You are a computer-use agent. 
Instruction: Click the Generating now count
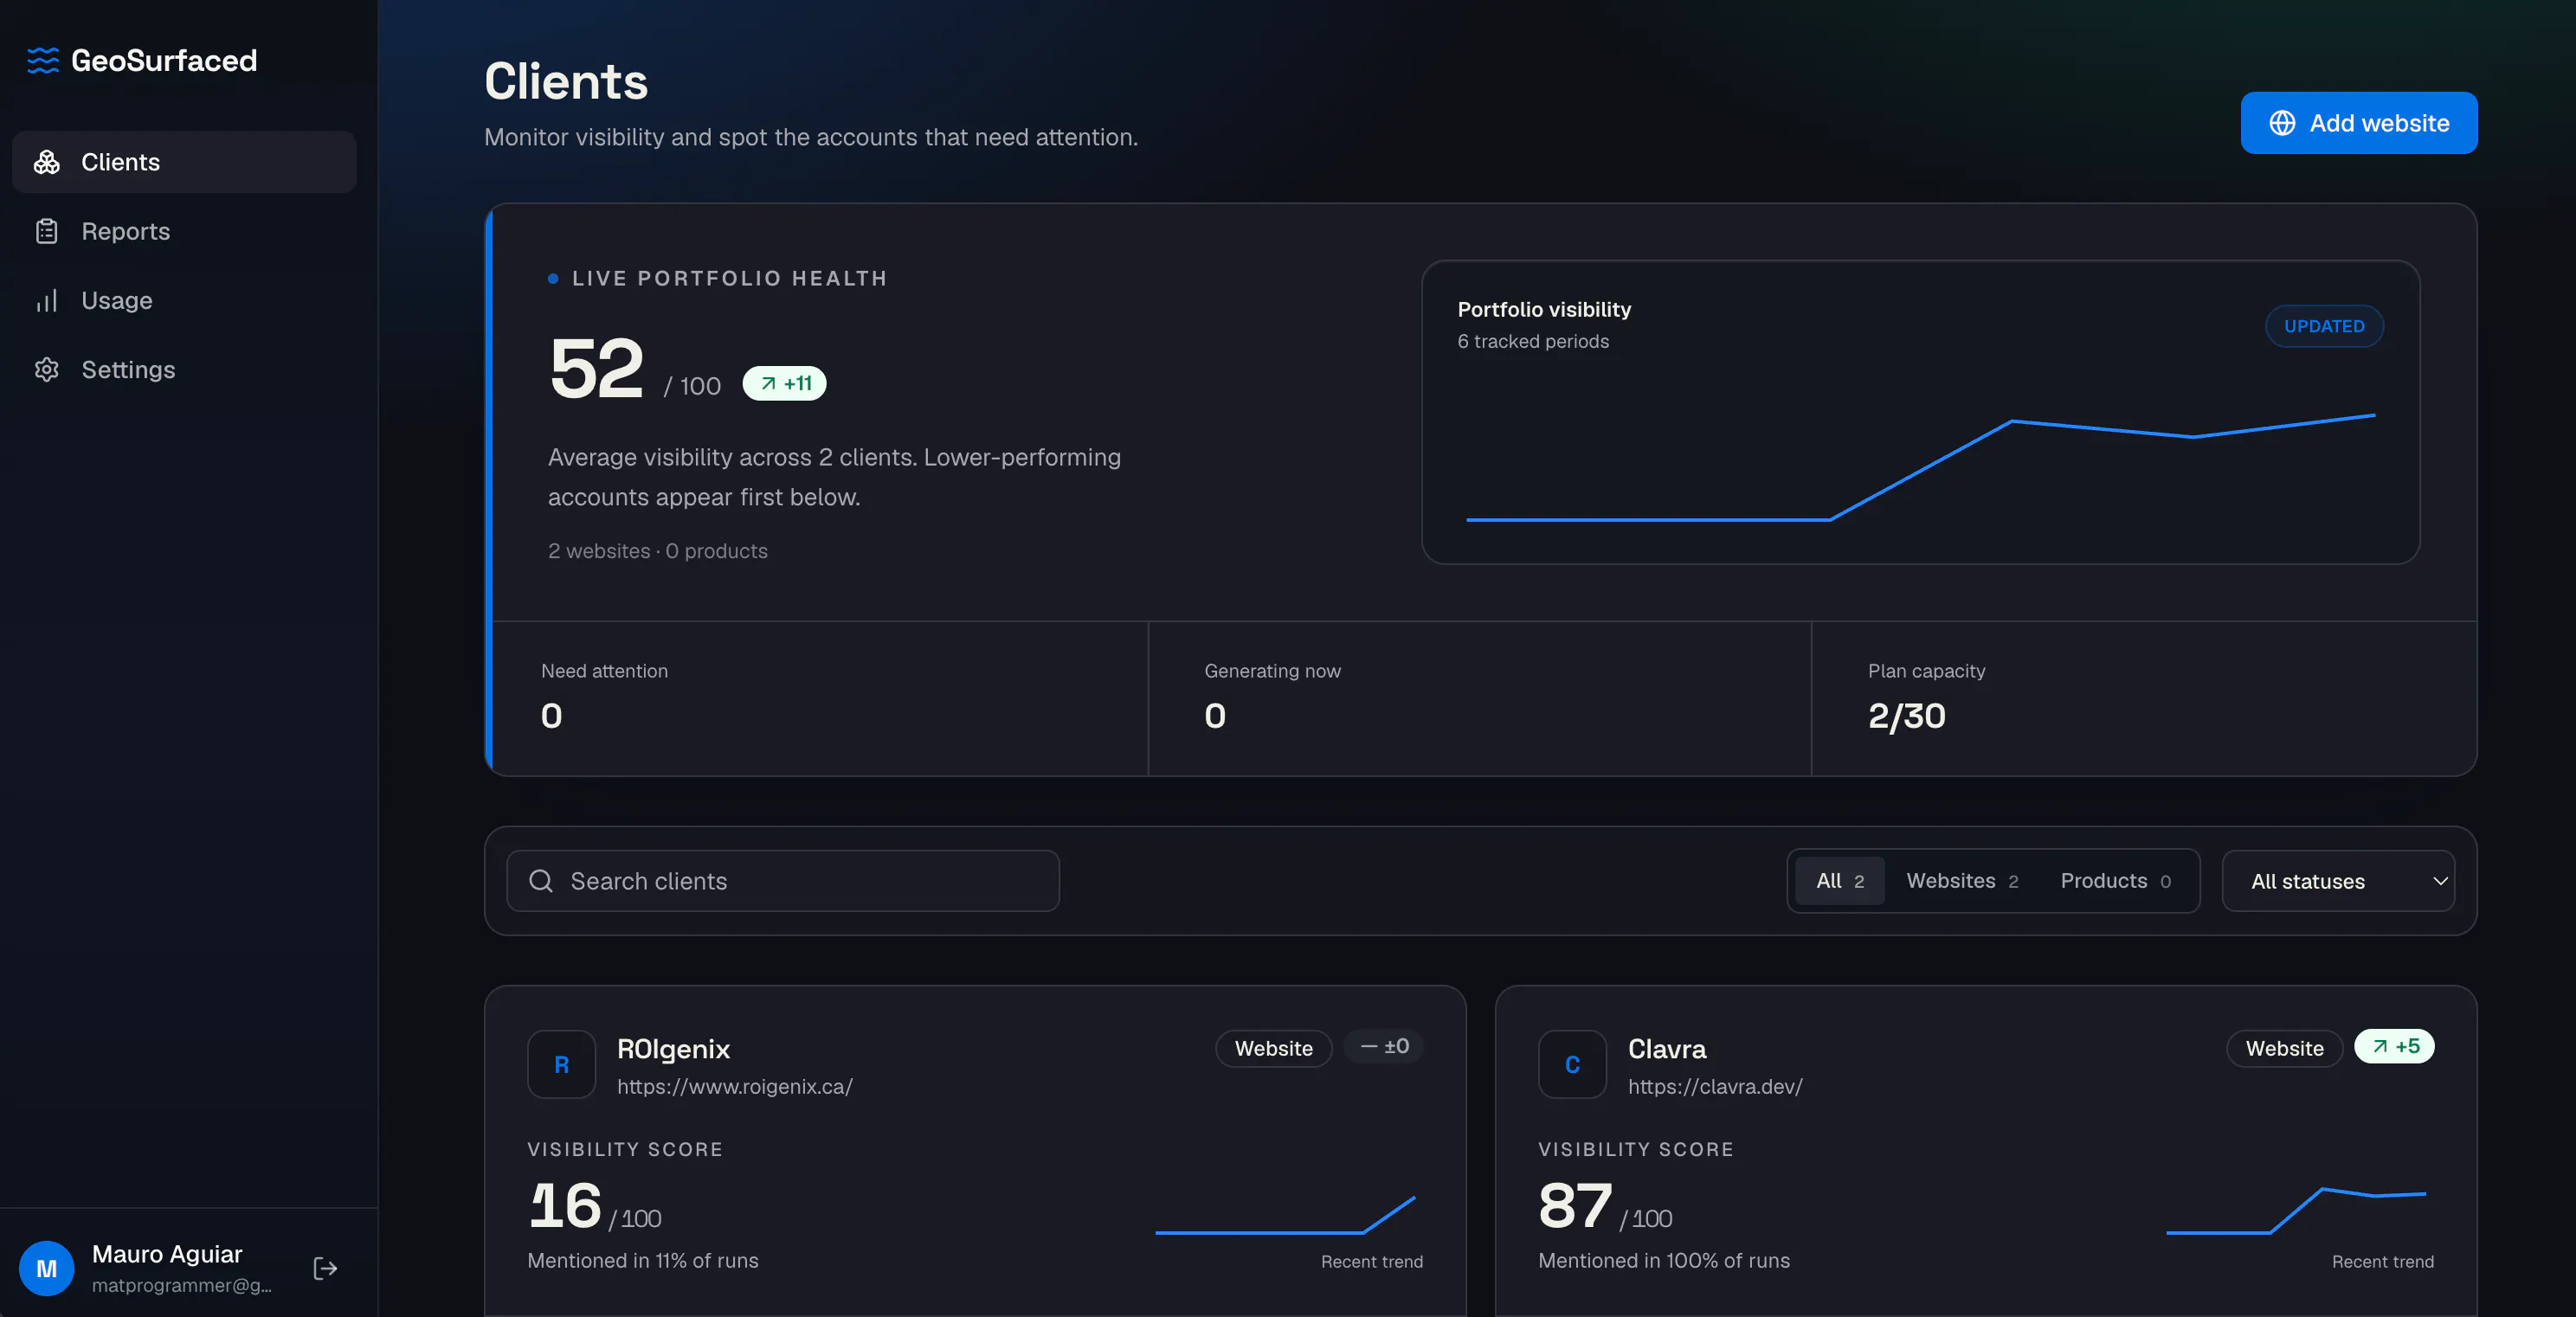(1215, 716)
